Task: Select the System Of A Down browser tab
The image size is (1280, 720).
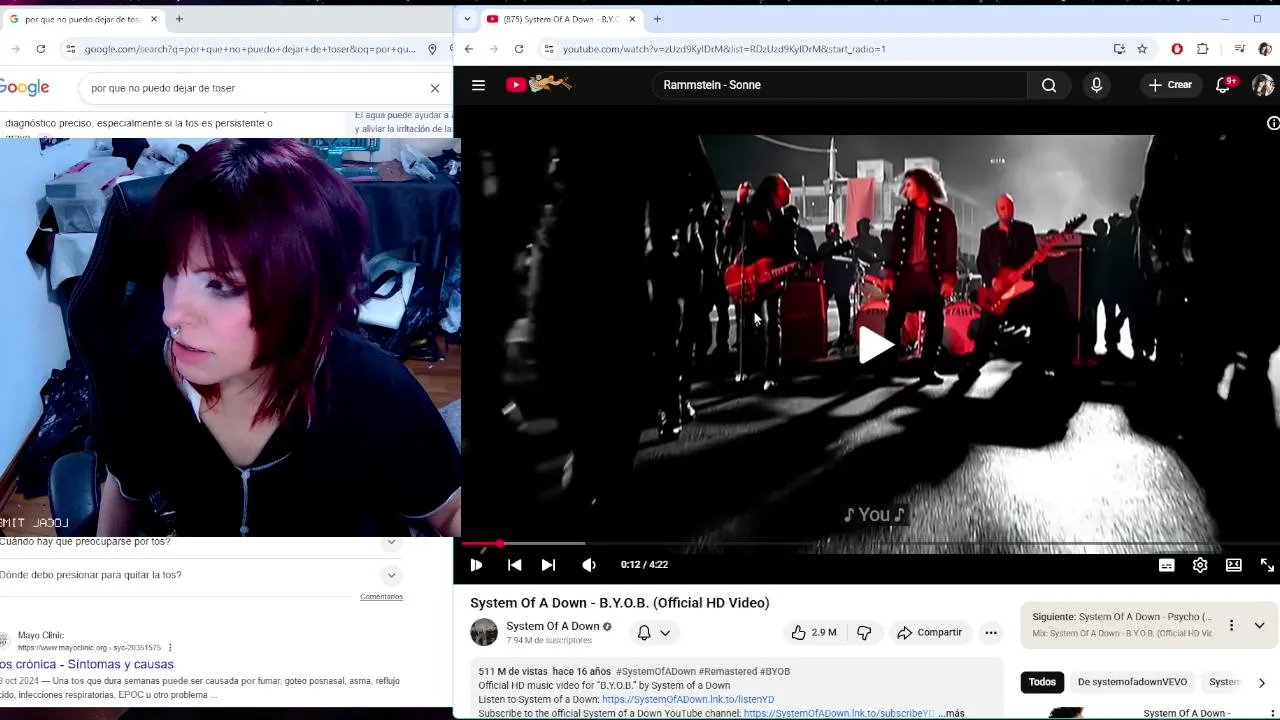Action: coord(561,19)
